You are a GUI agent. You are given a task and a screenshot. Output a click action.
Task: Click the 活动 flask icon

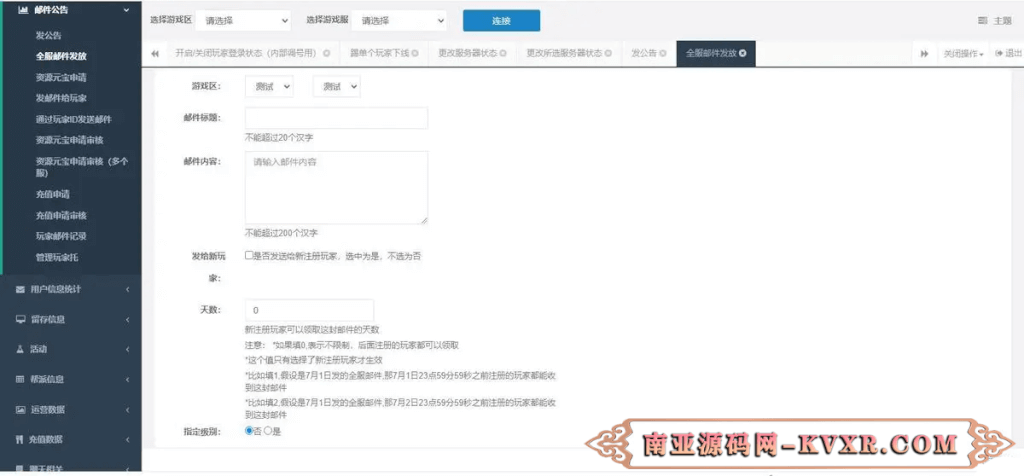point(20,350)
